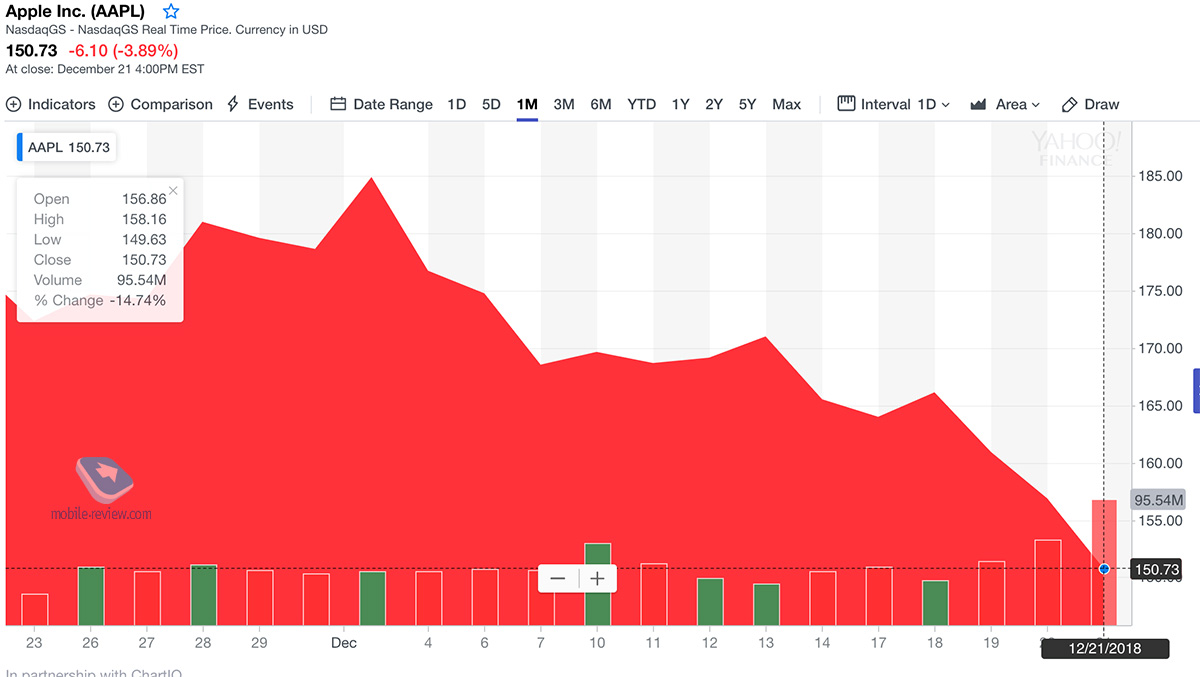Click the Comparison plus icon

click(x=116, y=104)
